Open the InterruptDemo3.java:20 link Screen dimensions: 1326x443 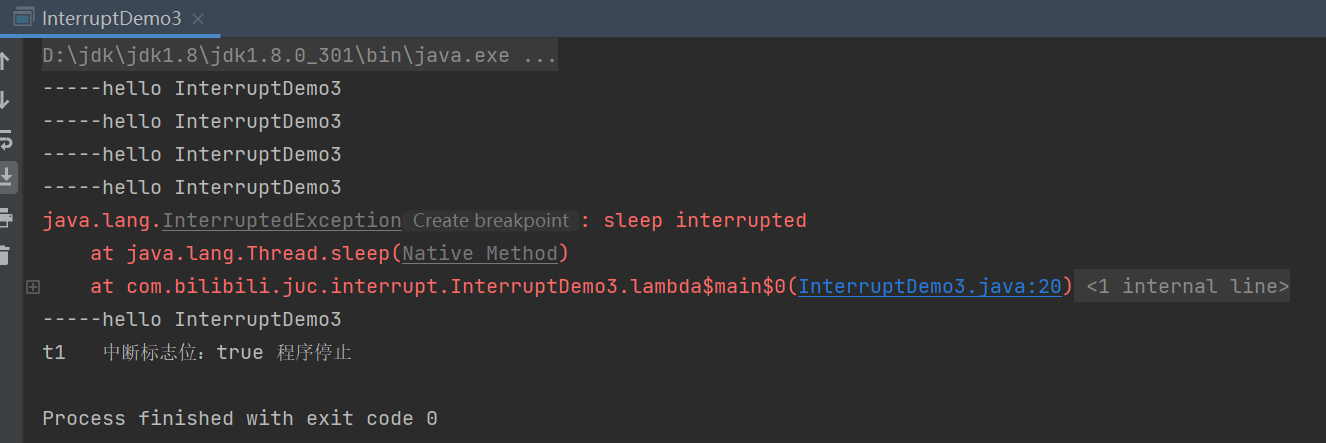tap(929, 287)
